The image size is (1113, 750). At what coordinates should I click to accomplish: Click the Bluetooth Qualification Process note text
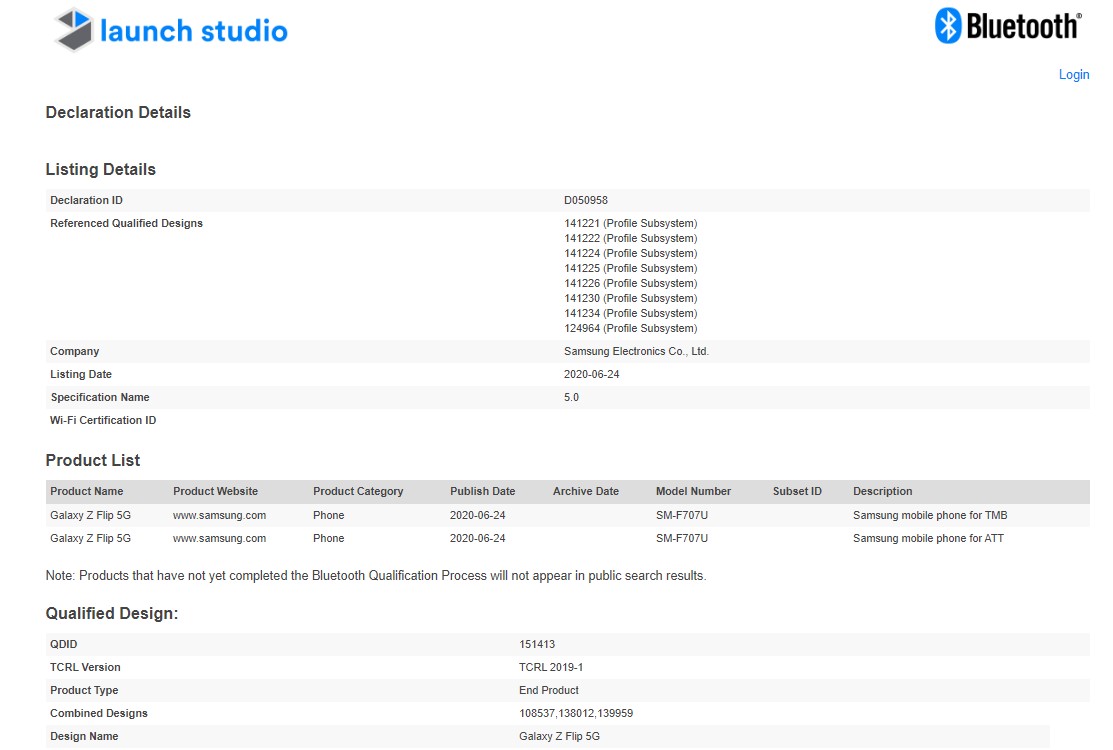point(376,575)
